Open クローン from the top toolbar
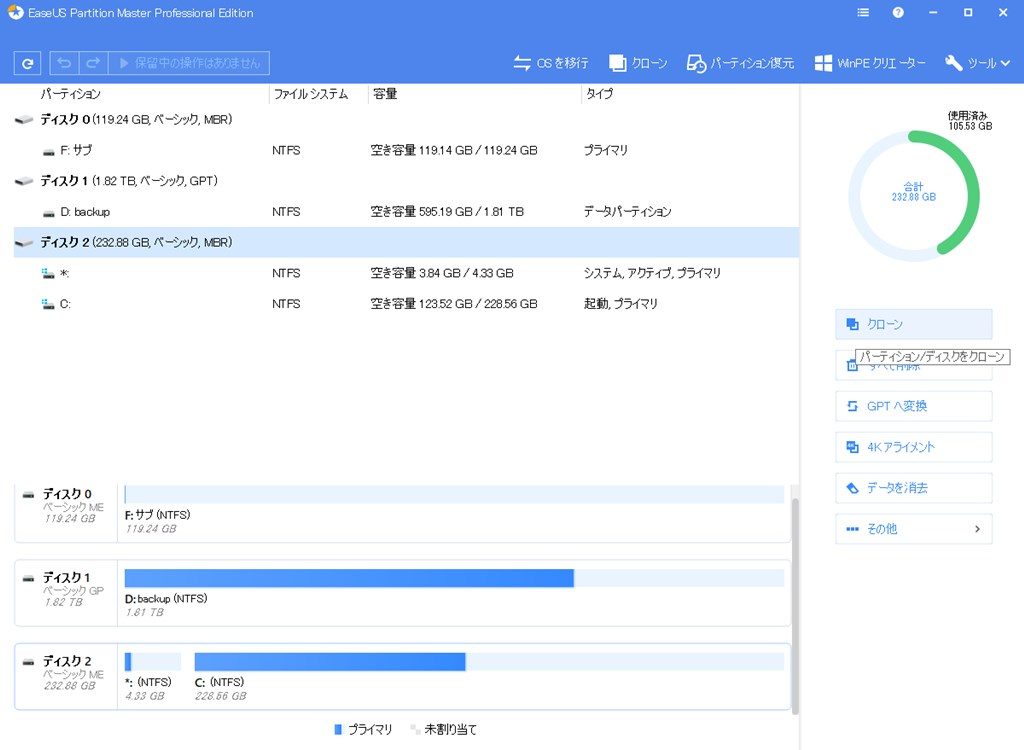1024x750 pixels. (x=638, y=63)
